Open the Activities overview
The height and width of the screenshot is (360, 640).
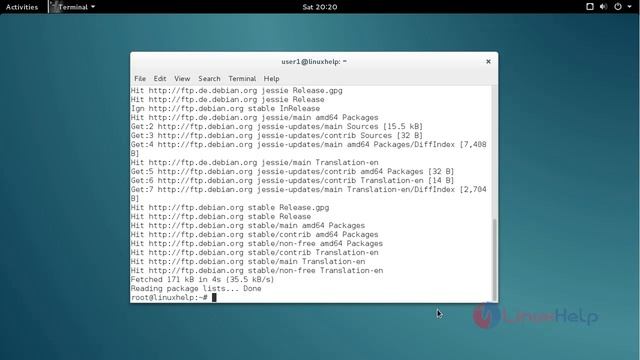click(x=22, y=7)
